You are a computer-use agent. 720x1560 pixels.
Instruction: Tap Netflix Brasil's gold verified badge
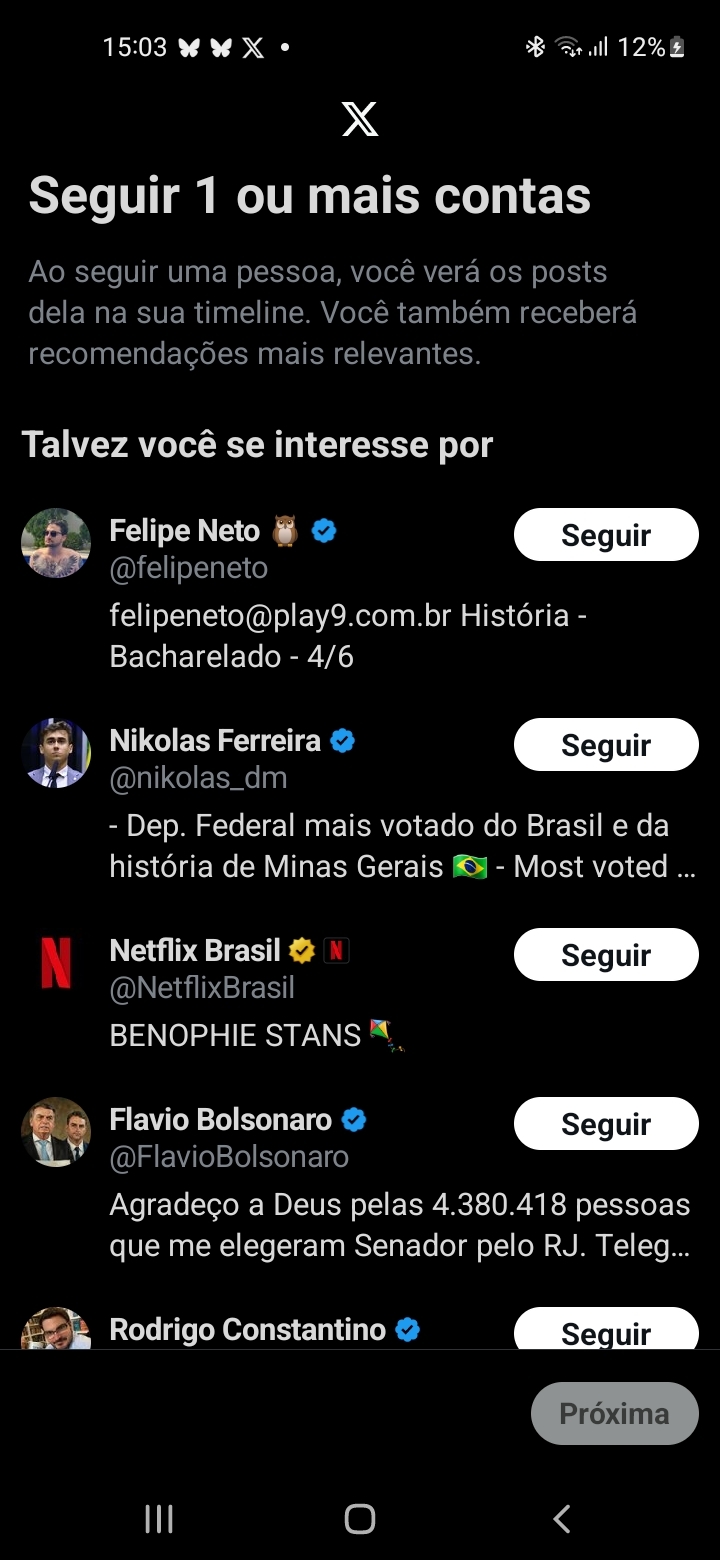coord(301,950)
